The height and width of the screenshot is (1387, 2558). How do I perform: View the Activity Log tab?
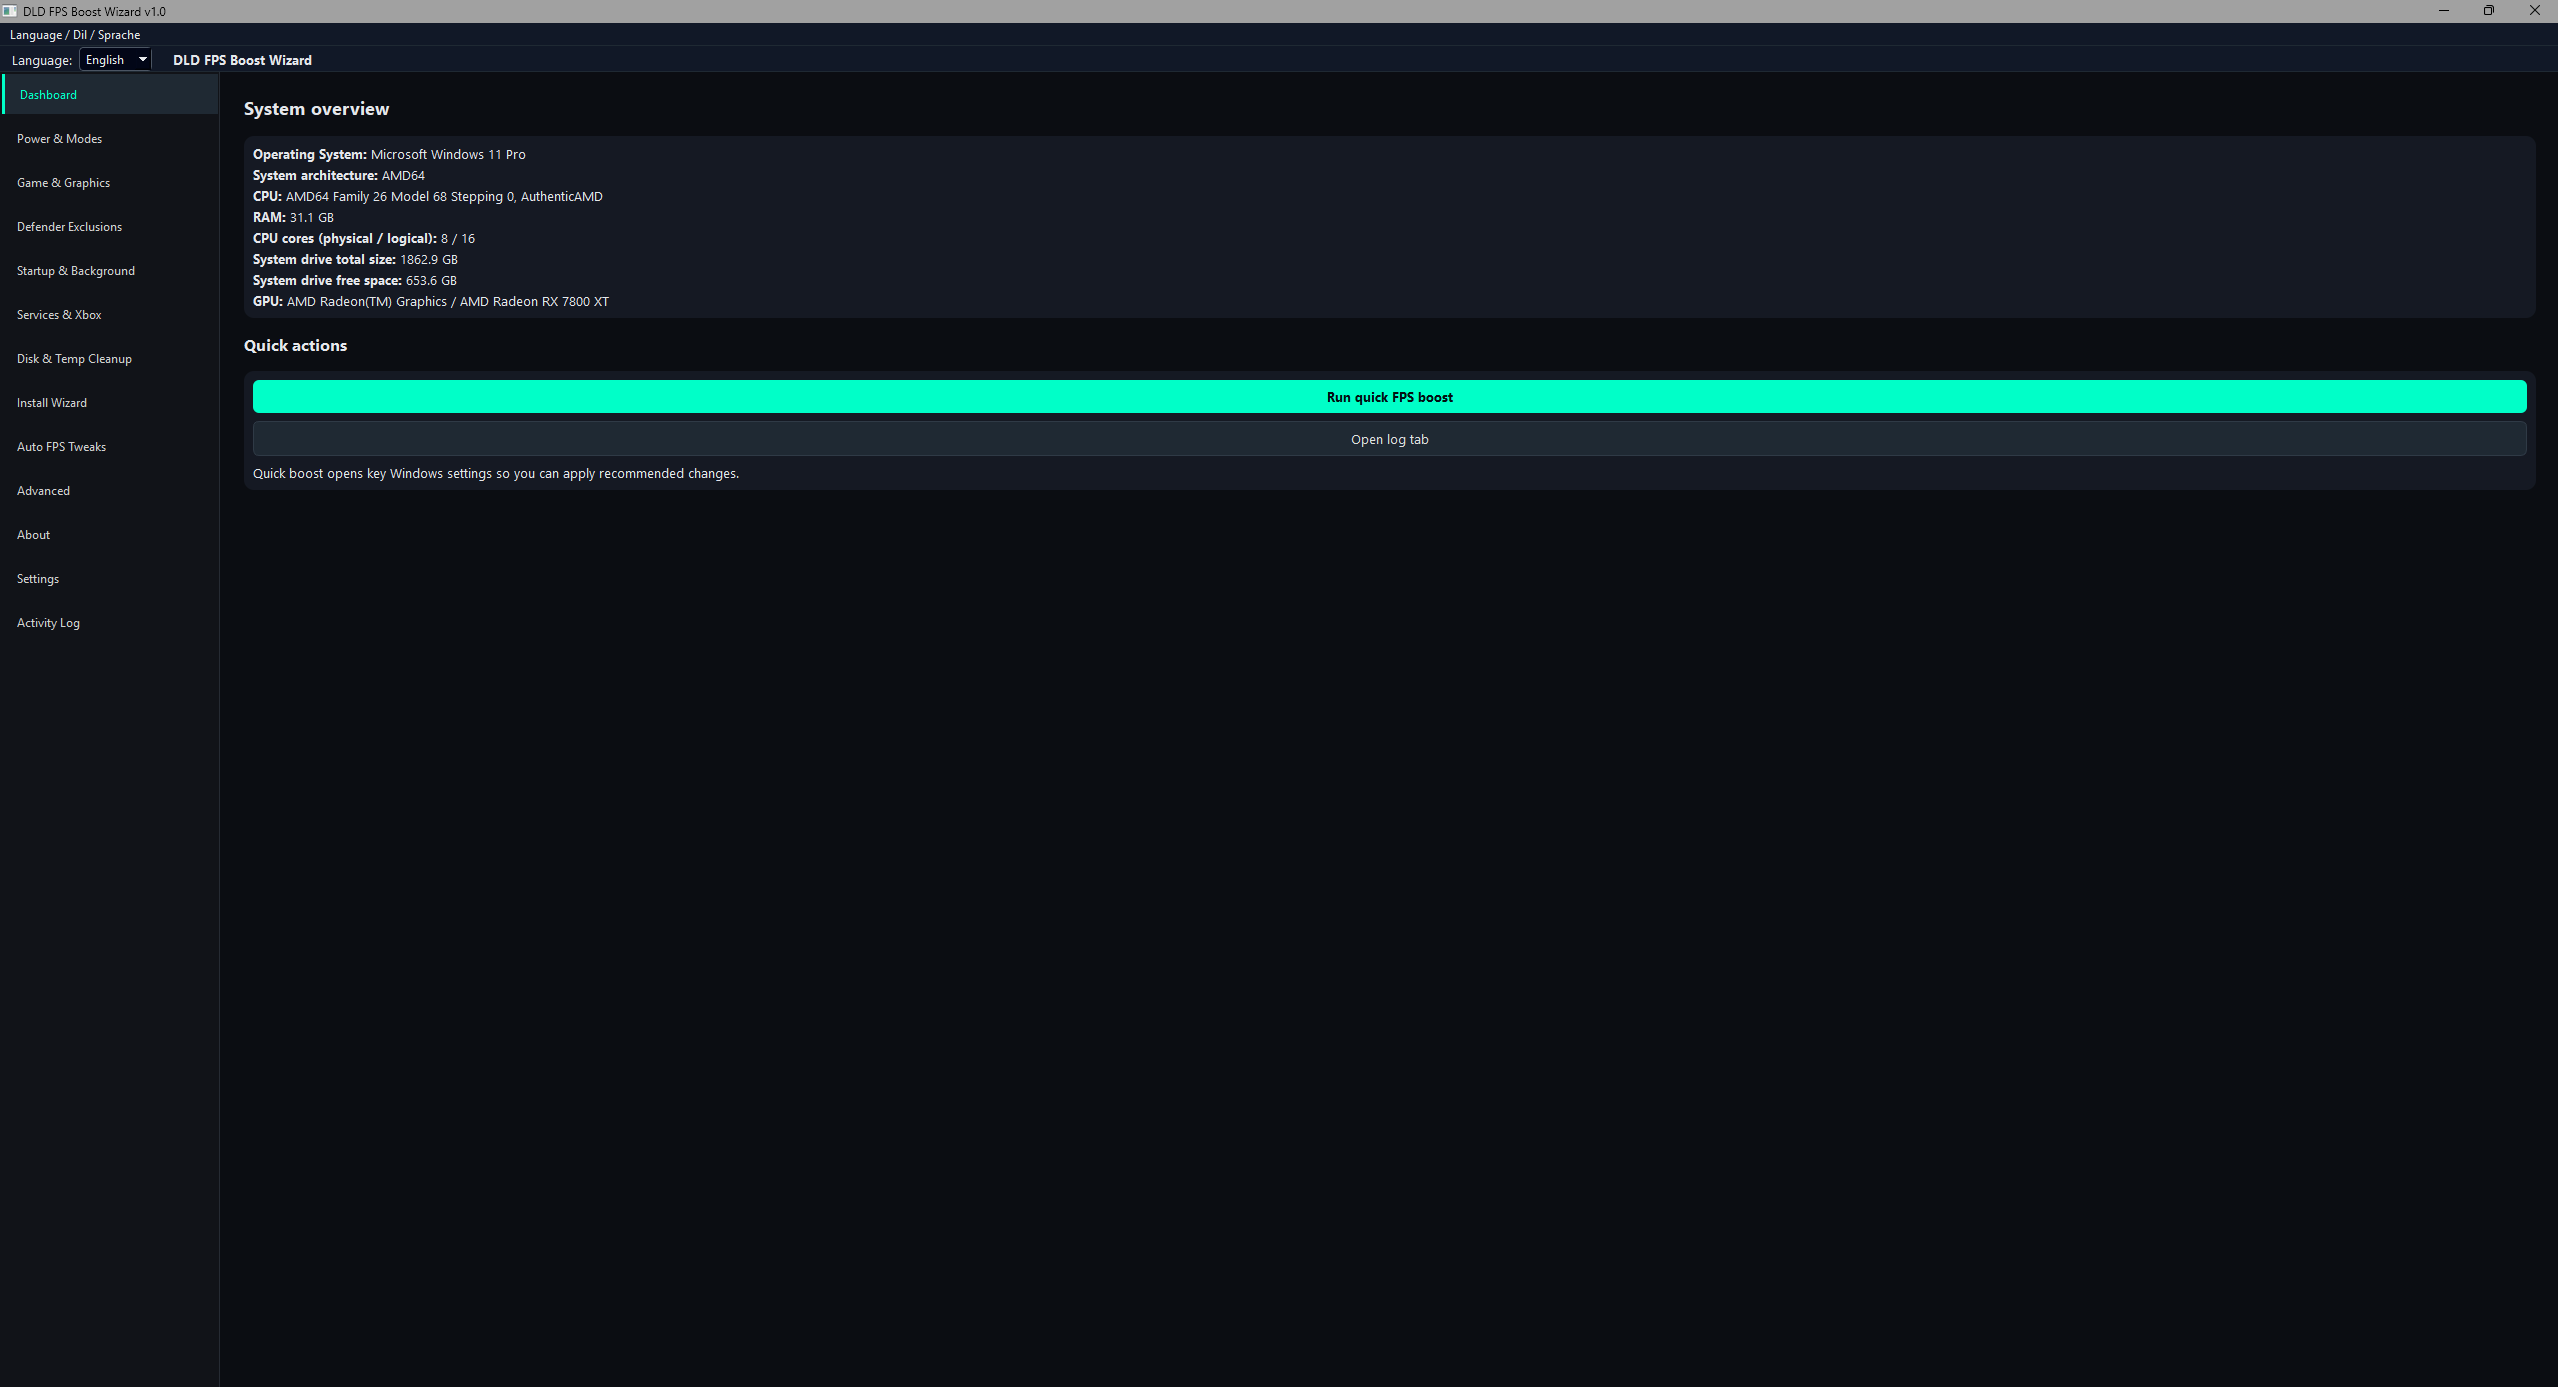coord(48,623)
